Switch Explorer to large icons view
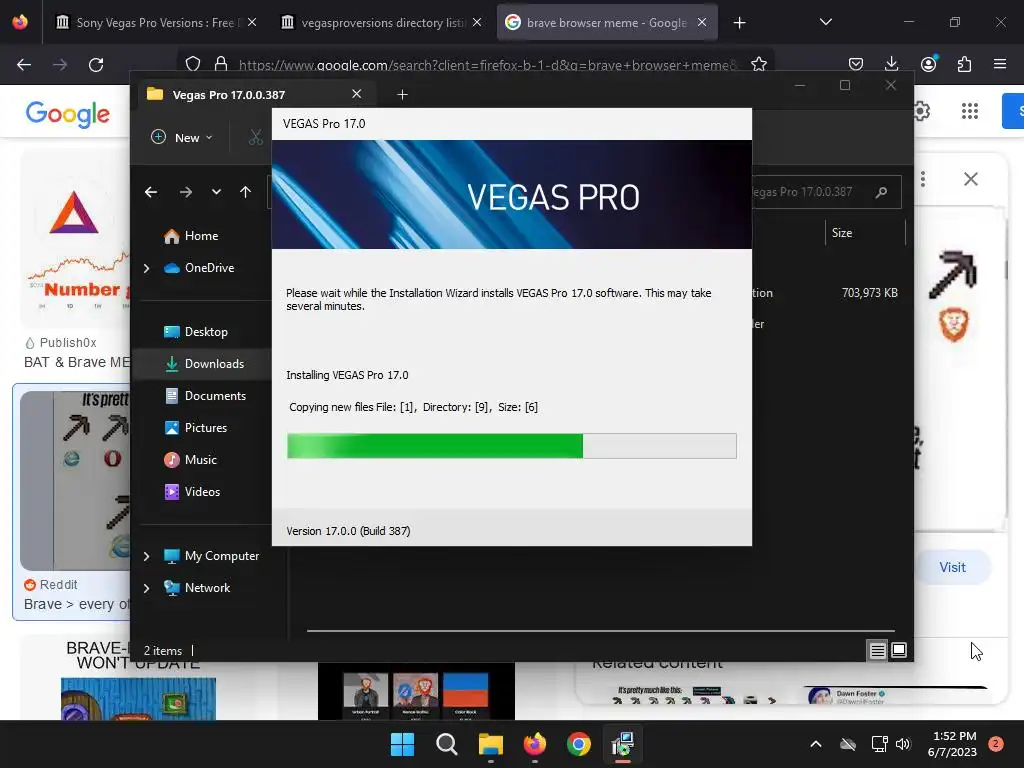This screenshot has height=768, width=1024. (899, 650)
